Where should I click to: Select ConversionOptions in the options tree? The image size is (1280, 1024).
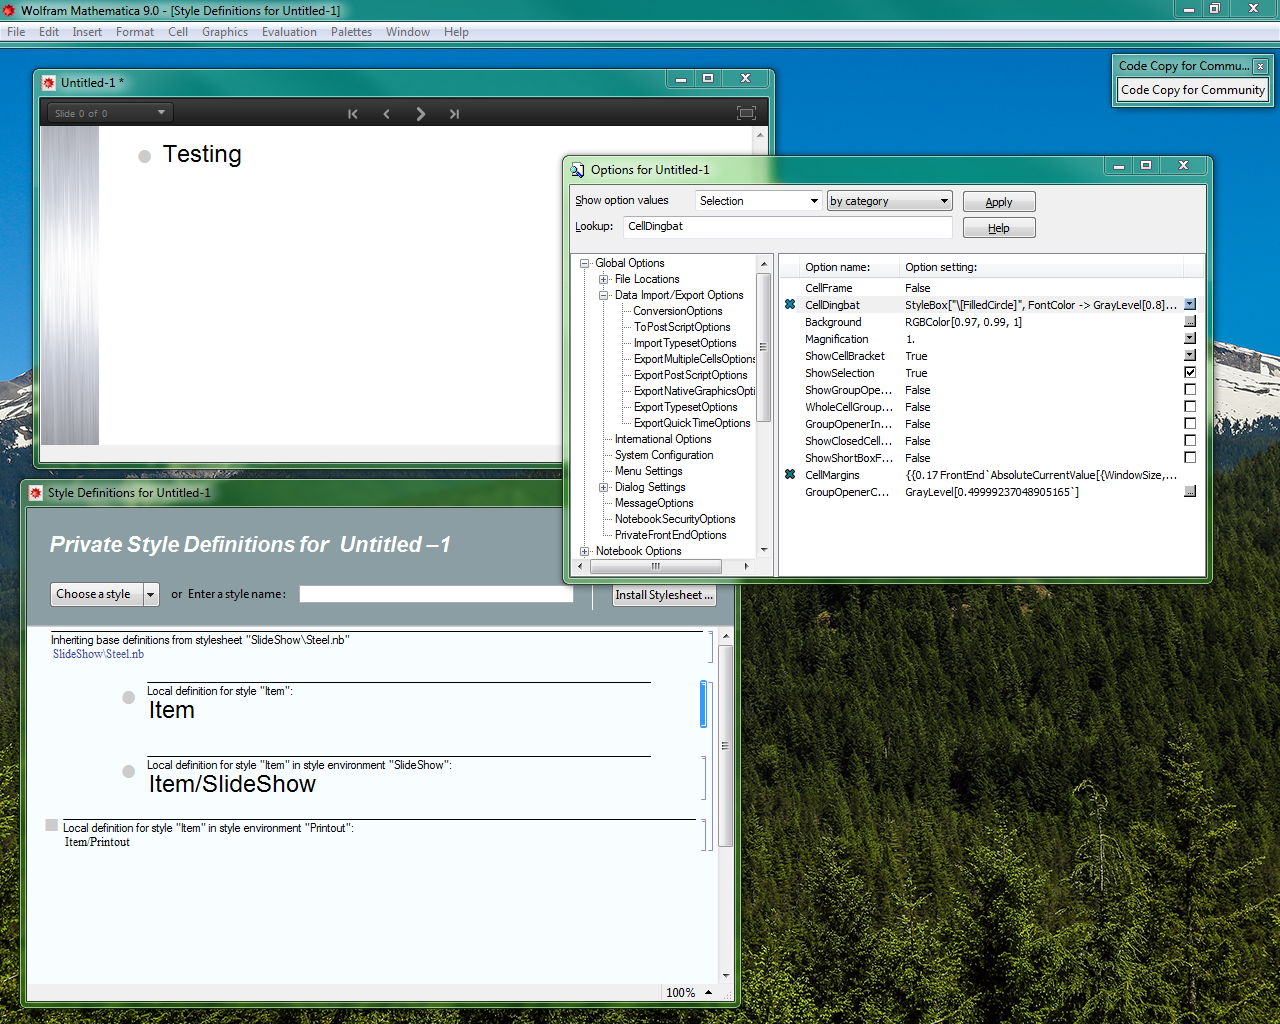[x=677, y=312]
